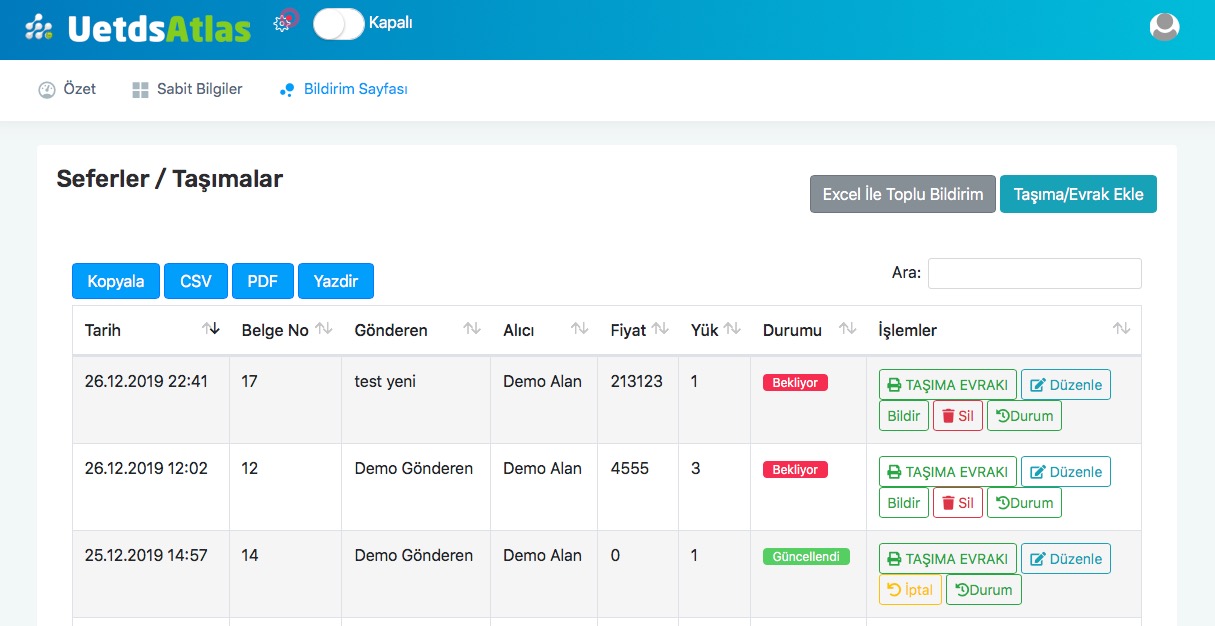This screenshot has width=1215, height=626.
Task: Click İptal for belge 14
Action: [910, 590]
